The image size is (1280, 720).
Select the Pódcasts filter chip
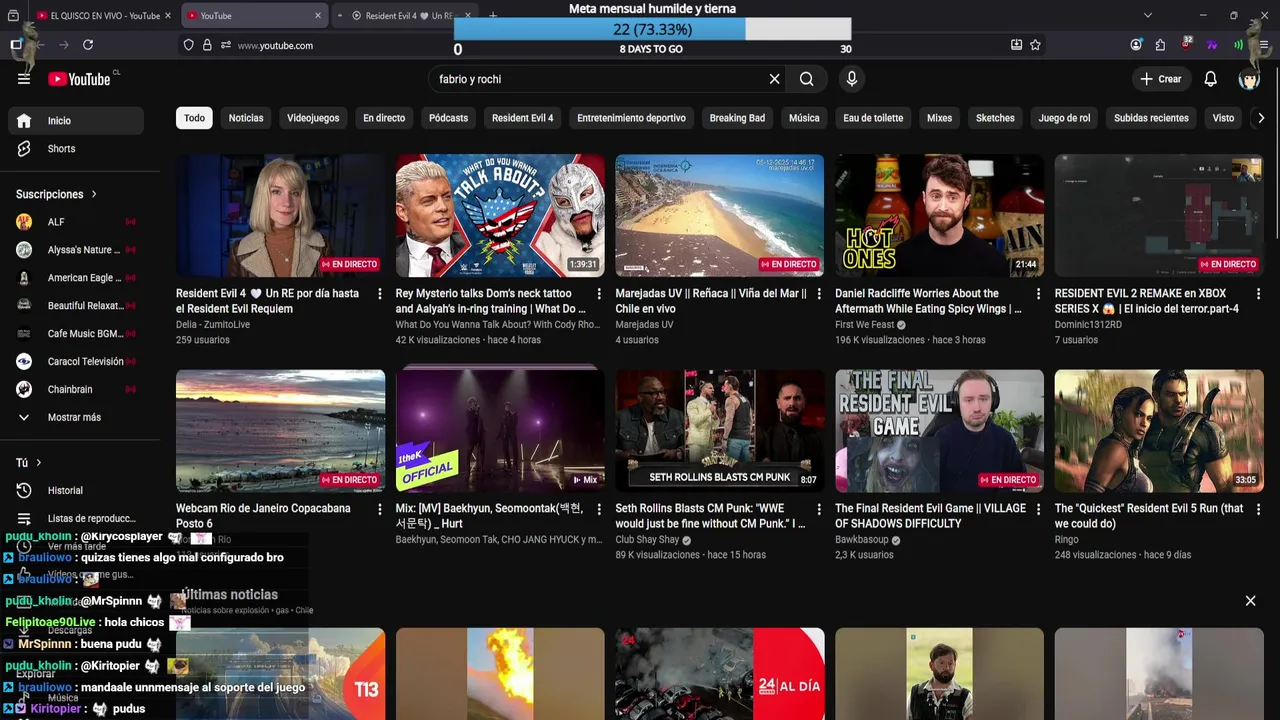[x=448, y=118]
